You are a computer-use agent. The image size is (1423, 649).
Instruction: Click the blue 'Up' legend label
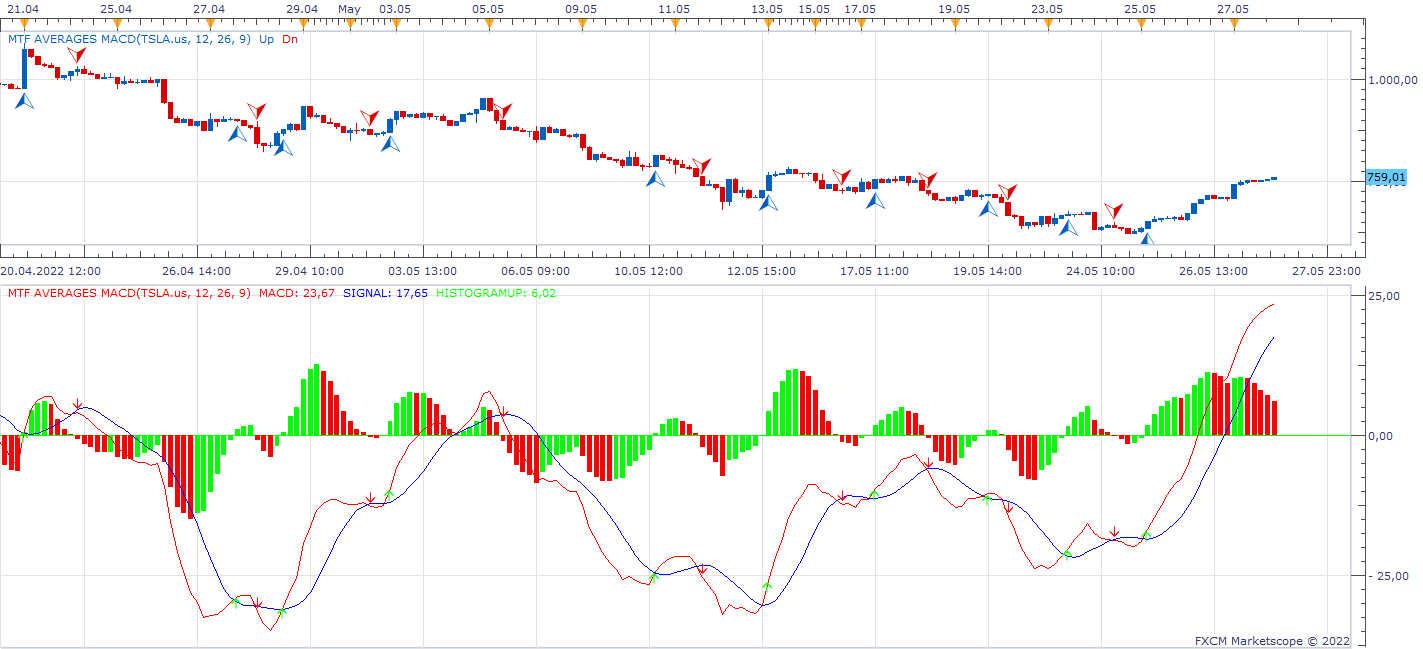click(266, 39)
